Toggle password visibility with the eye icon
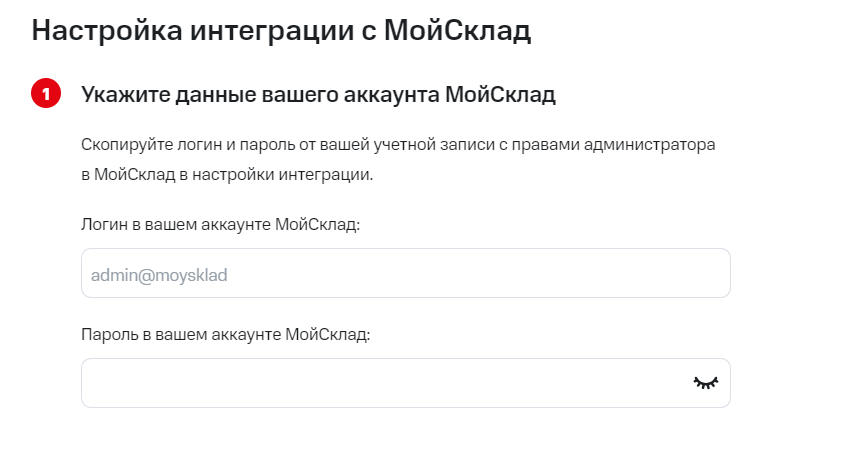The height and width of the screenshot is (462, 856). tap(706, 383)
